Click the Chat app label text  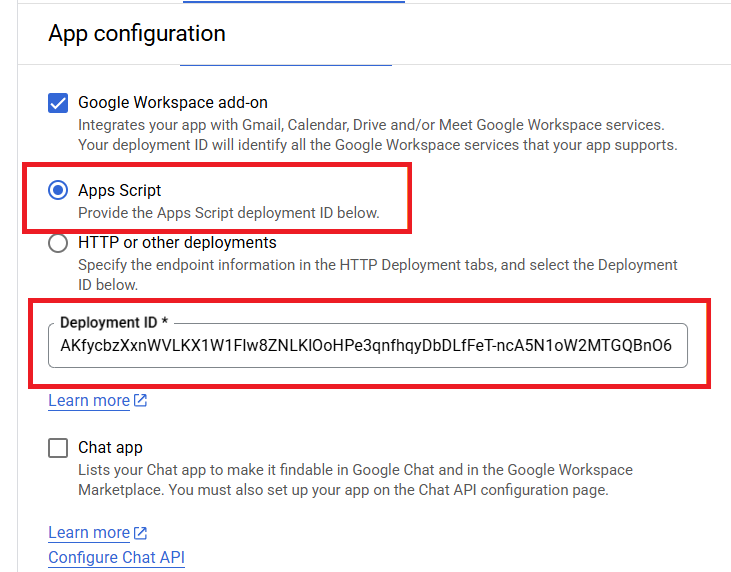click(x=110, y=448)
